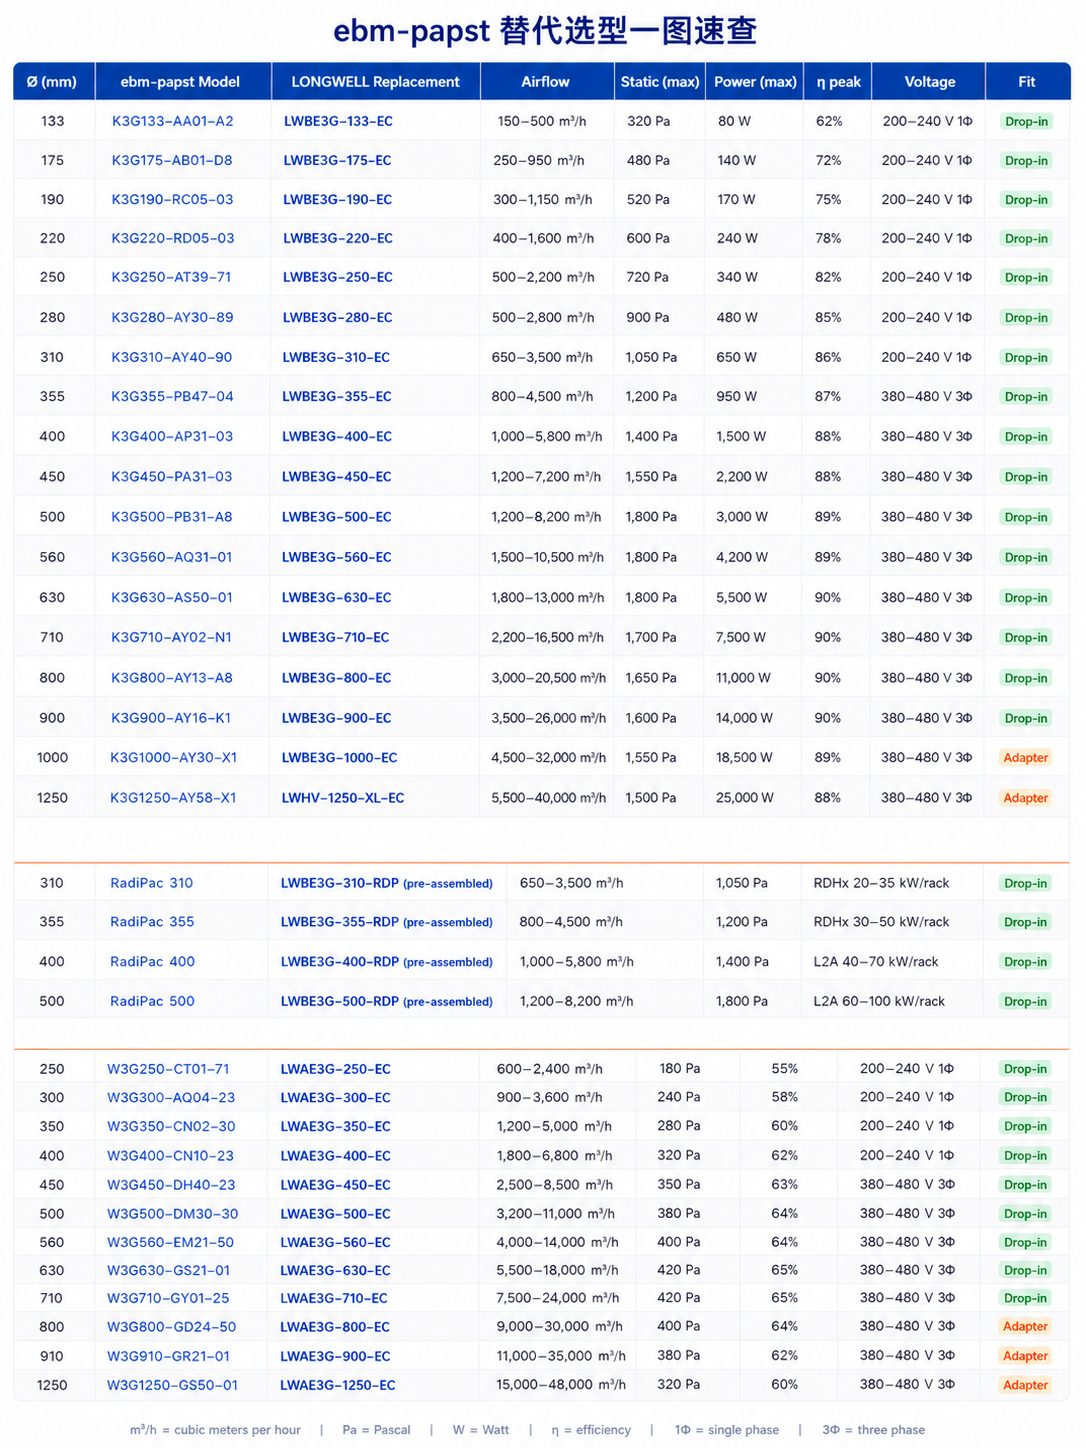
Task: Click the Voltage column header
Action: tap(930, 82)
